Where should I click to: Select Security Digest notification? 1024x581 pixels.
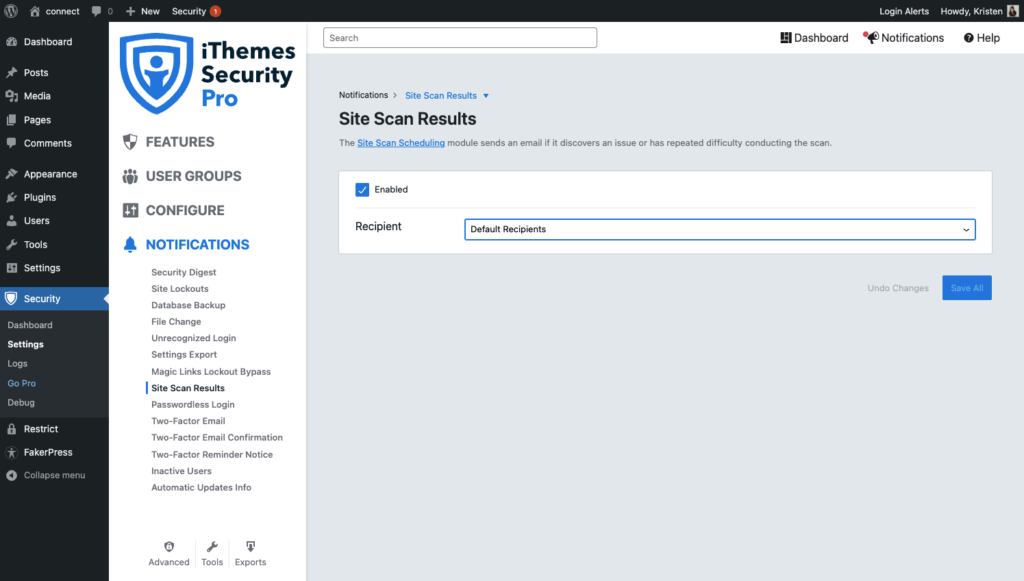tap(184, 272)
